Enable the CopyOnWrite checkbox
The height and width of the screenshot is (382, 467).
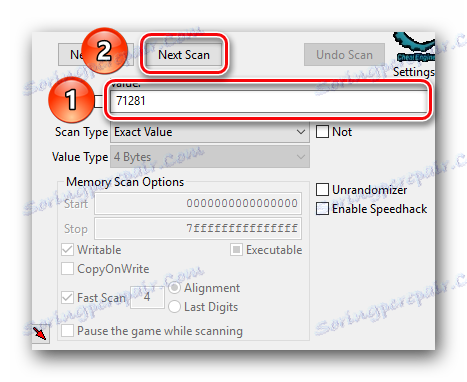click(x=67, y=269)
